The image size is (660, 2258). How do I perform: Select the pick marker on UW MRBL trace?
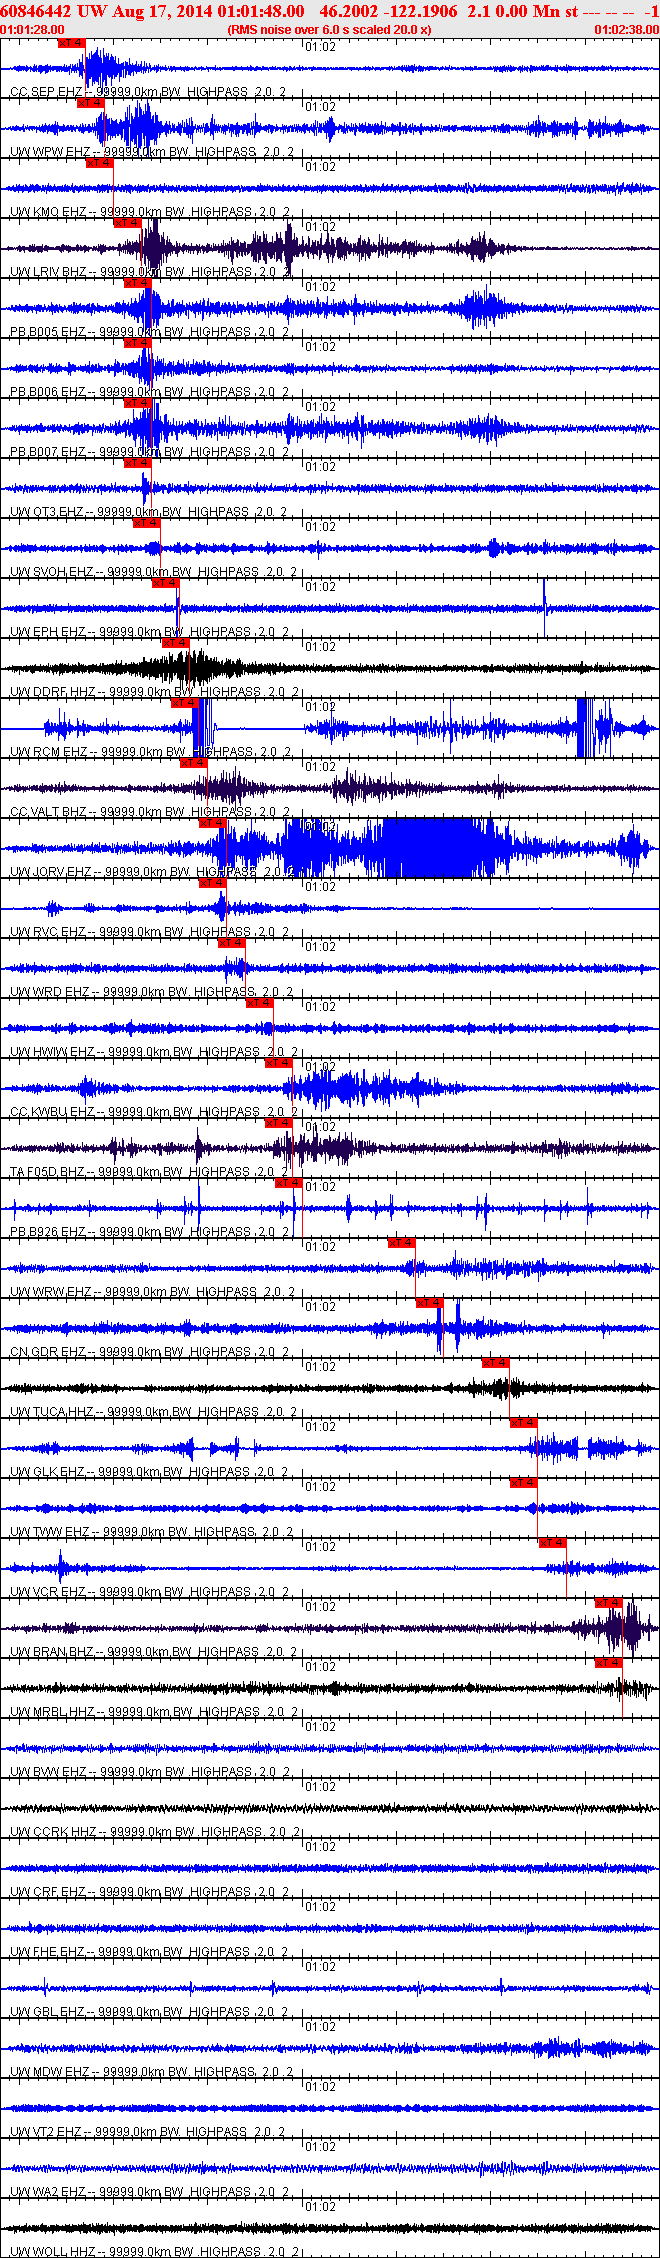pos(609,1663)
